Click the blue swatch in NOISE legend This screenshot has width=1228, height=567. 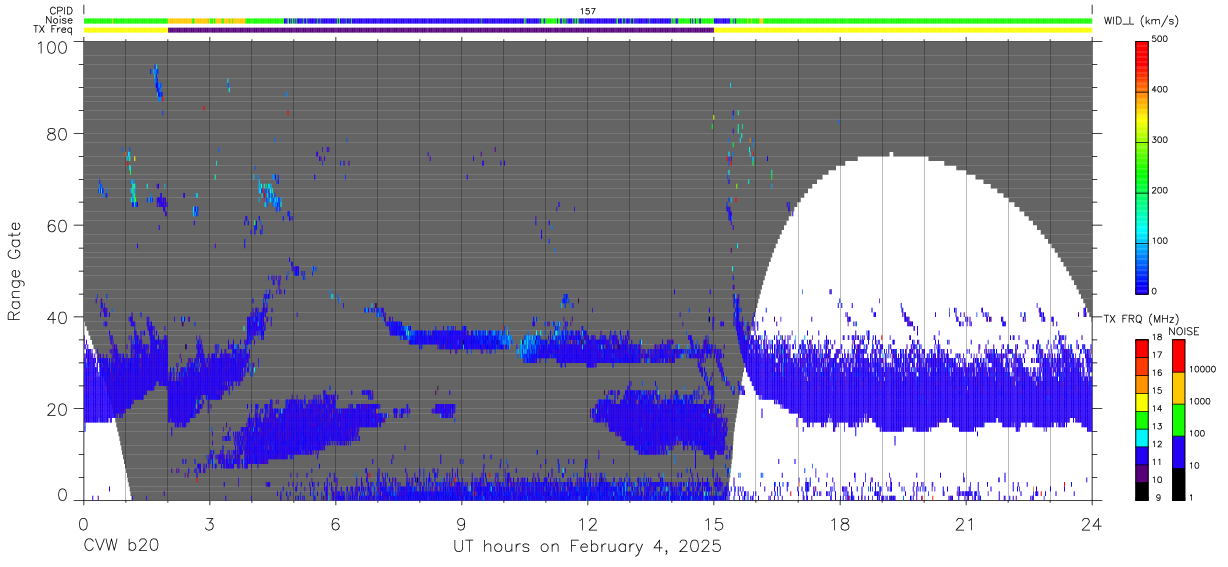(1177, 451)
